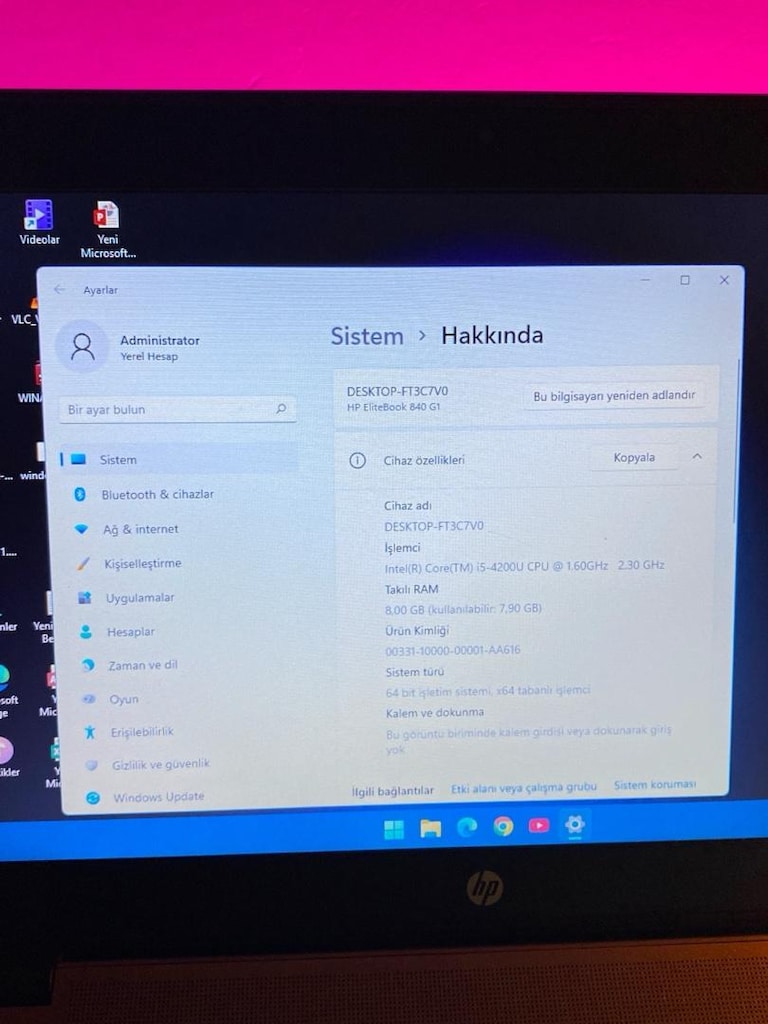The height and width of the screenshot is (1024, 768).
Task: Click the Wi-Fi icon beside Ağ & internet
Action: point(81,529)
